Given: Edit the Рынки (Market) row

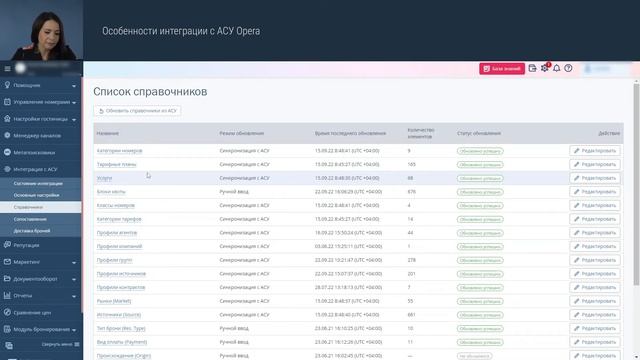Looking at the screenshot, I should 595,301.
